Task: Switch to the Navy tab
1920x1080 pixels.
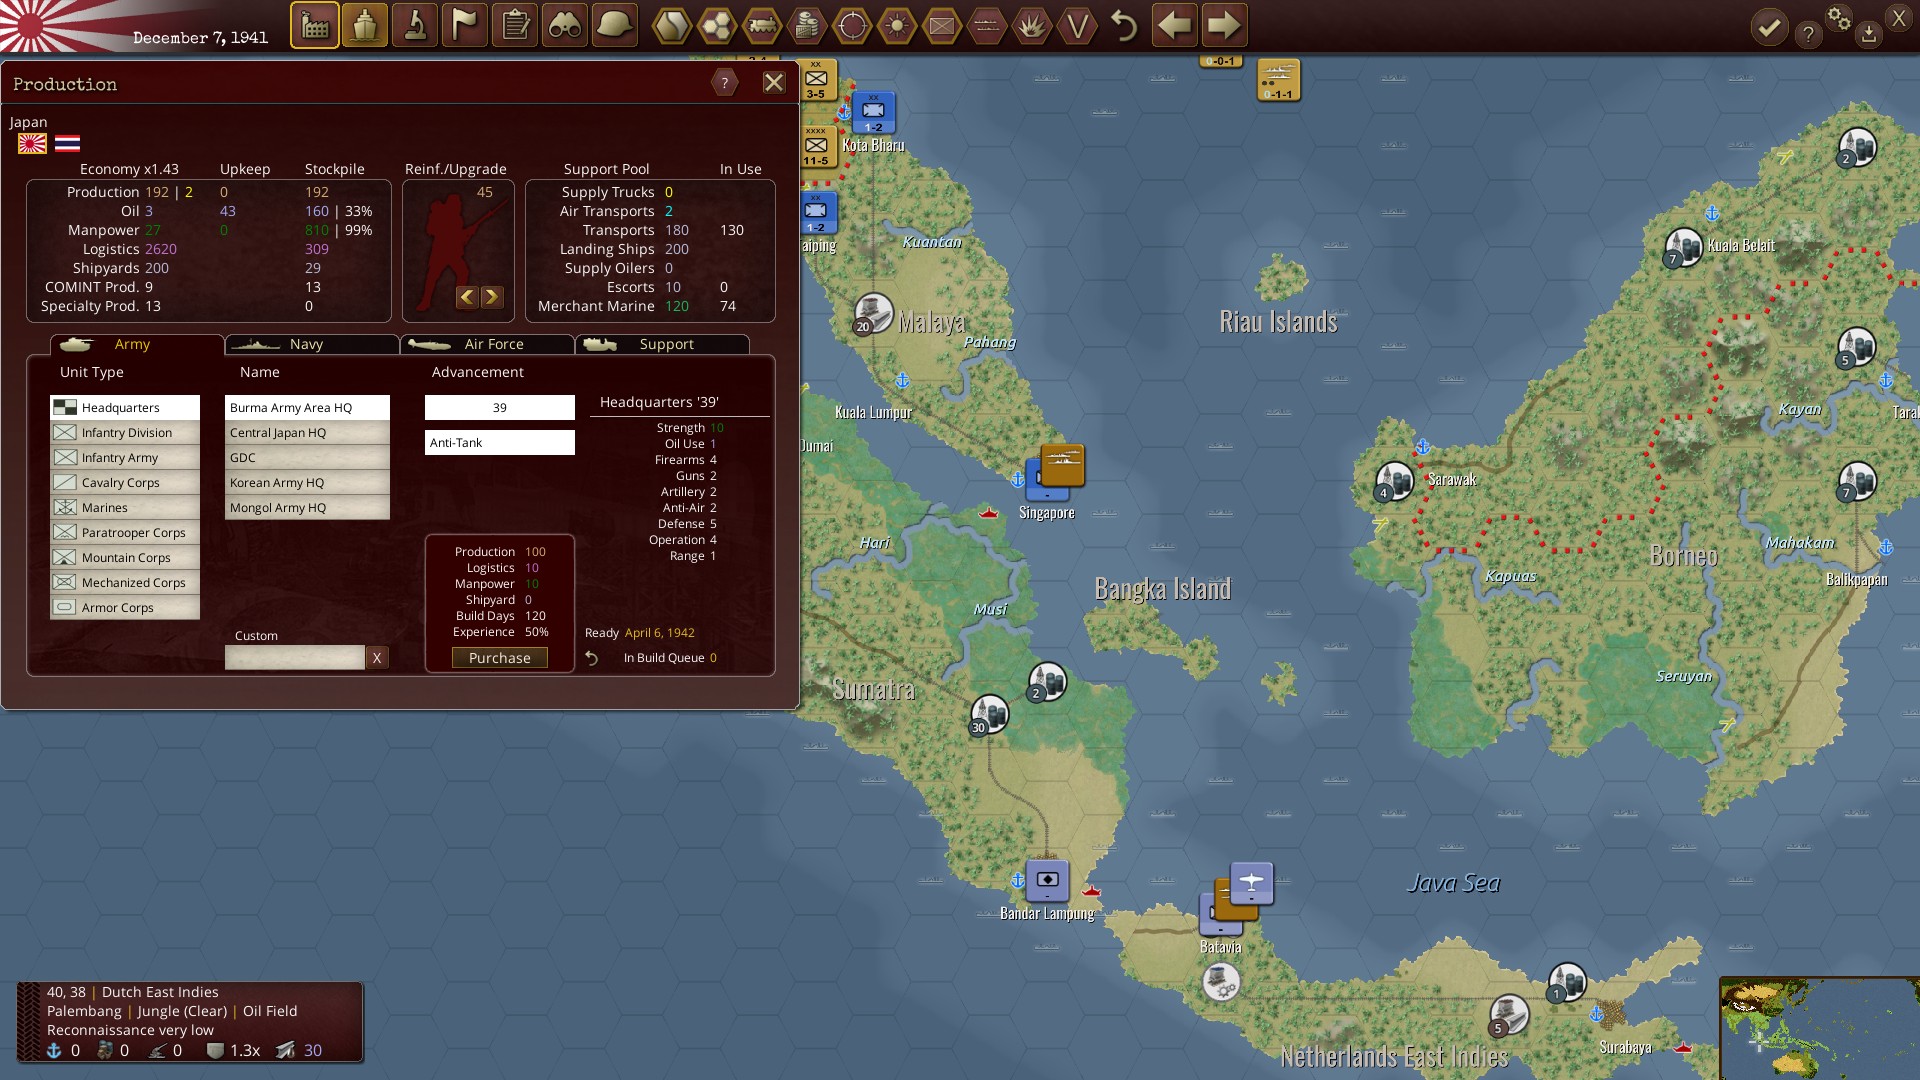Action: tap(312, 344)
